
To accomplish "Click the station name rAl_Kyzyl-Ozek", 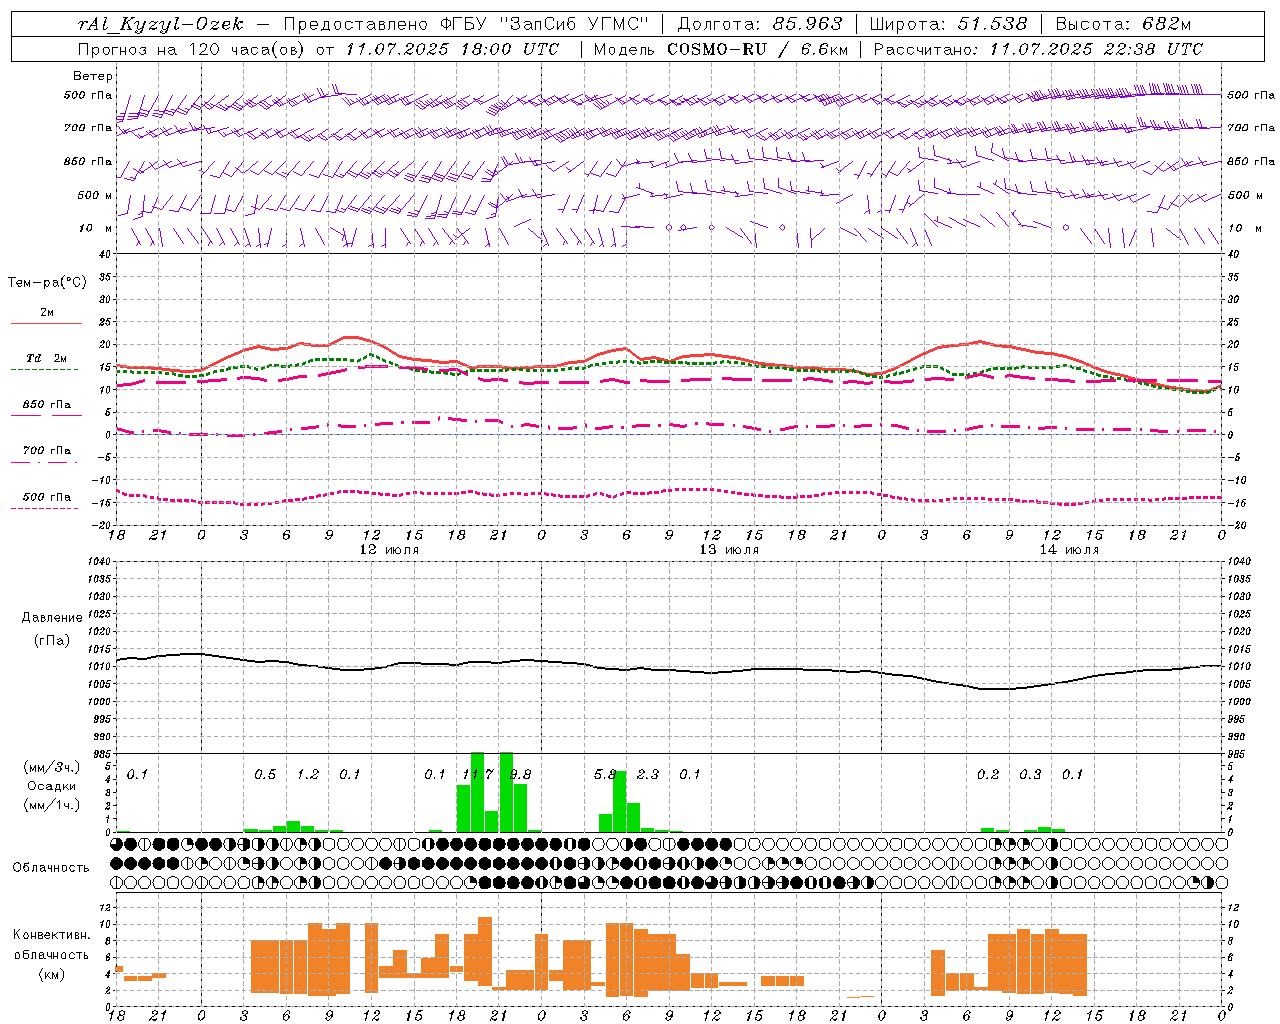I will coord(160,24).
